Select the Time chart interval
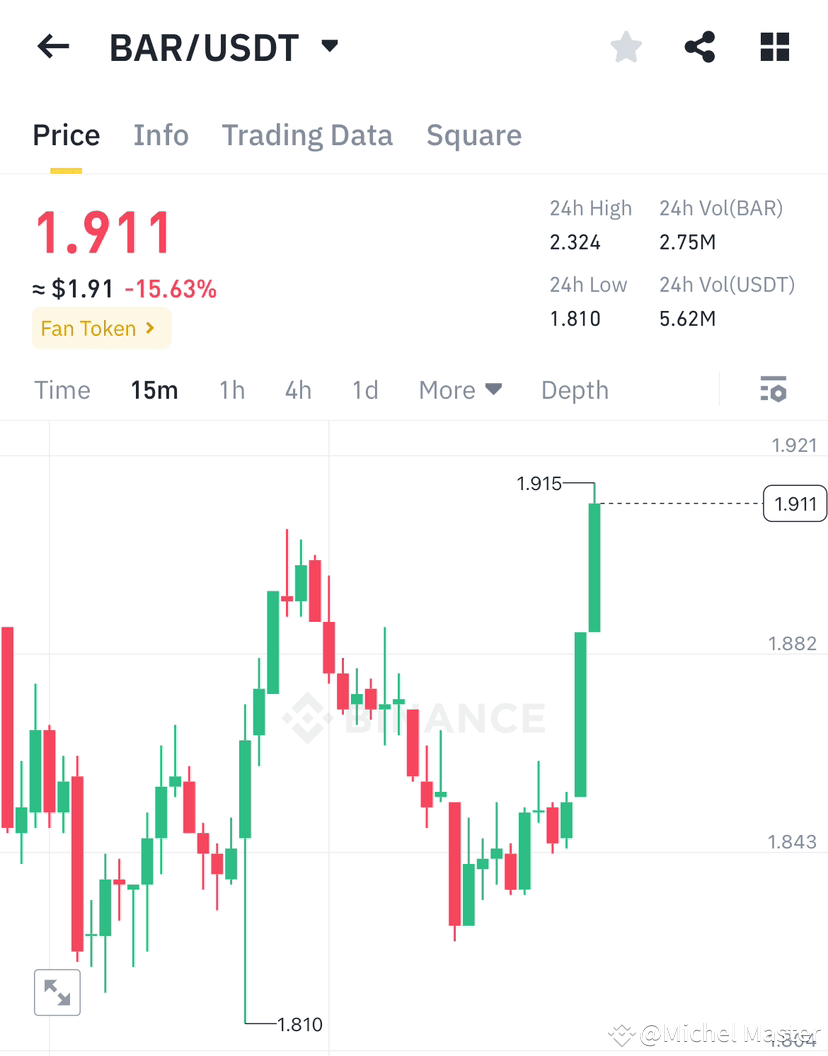Screen dimensions: 828x1056 [x=62, y=390]
